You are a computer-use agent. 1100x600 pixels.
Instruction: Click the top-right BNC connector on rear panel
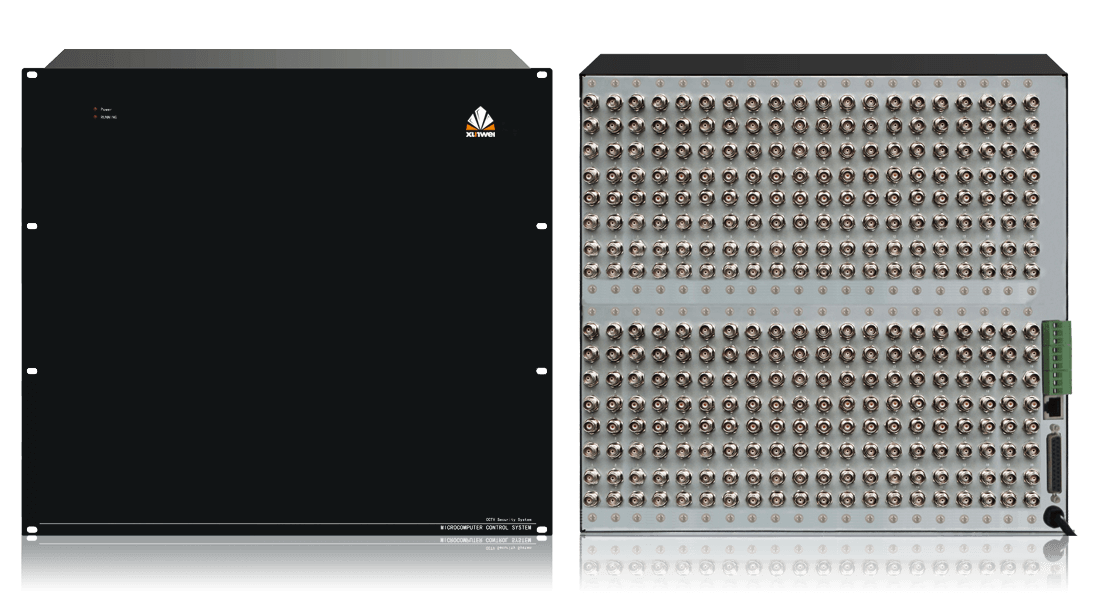[1031, 103]
